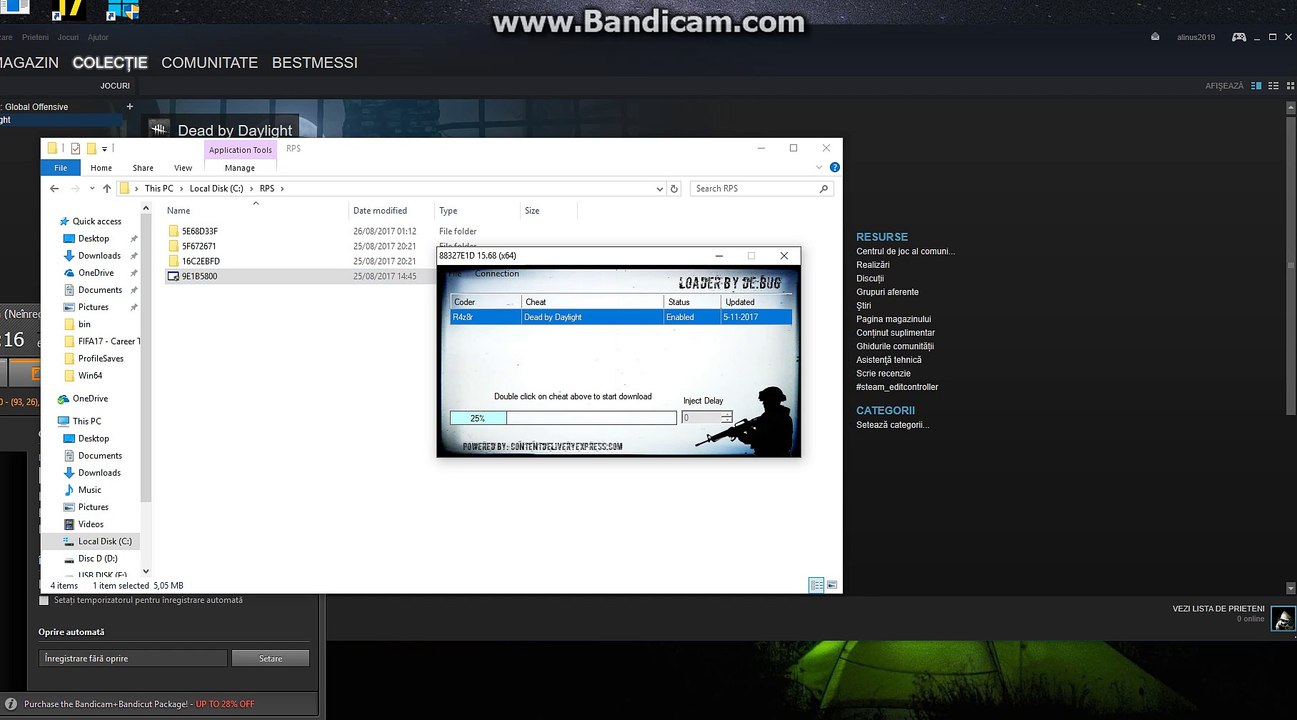Switch to large icons view in Explorer
The width and height of the screenshot is (1297, 720).
pyautogui.click(x=832, y=585)
